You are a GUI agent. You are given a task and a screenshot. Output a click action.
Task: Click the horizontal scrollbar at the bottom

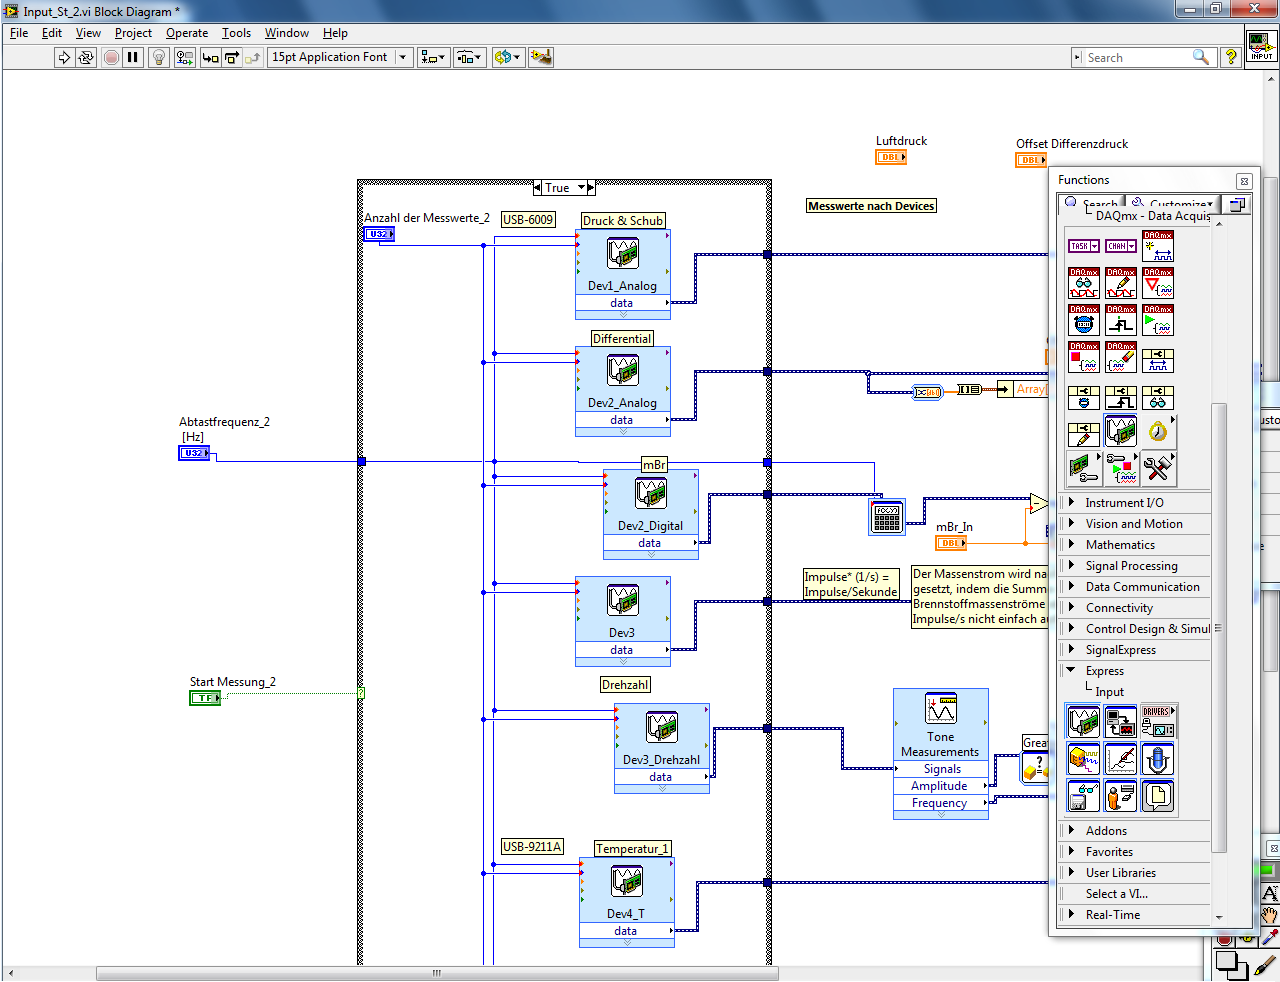437,973
